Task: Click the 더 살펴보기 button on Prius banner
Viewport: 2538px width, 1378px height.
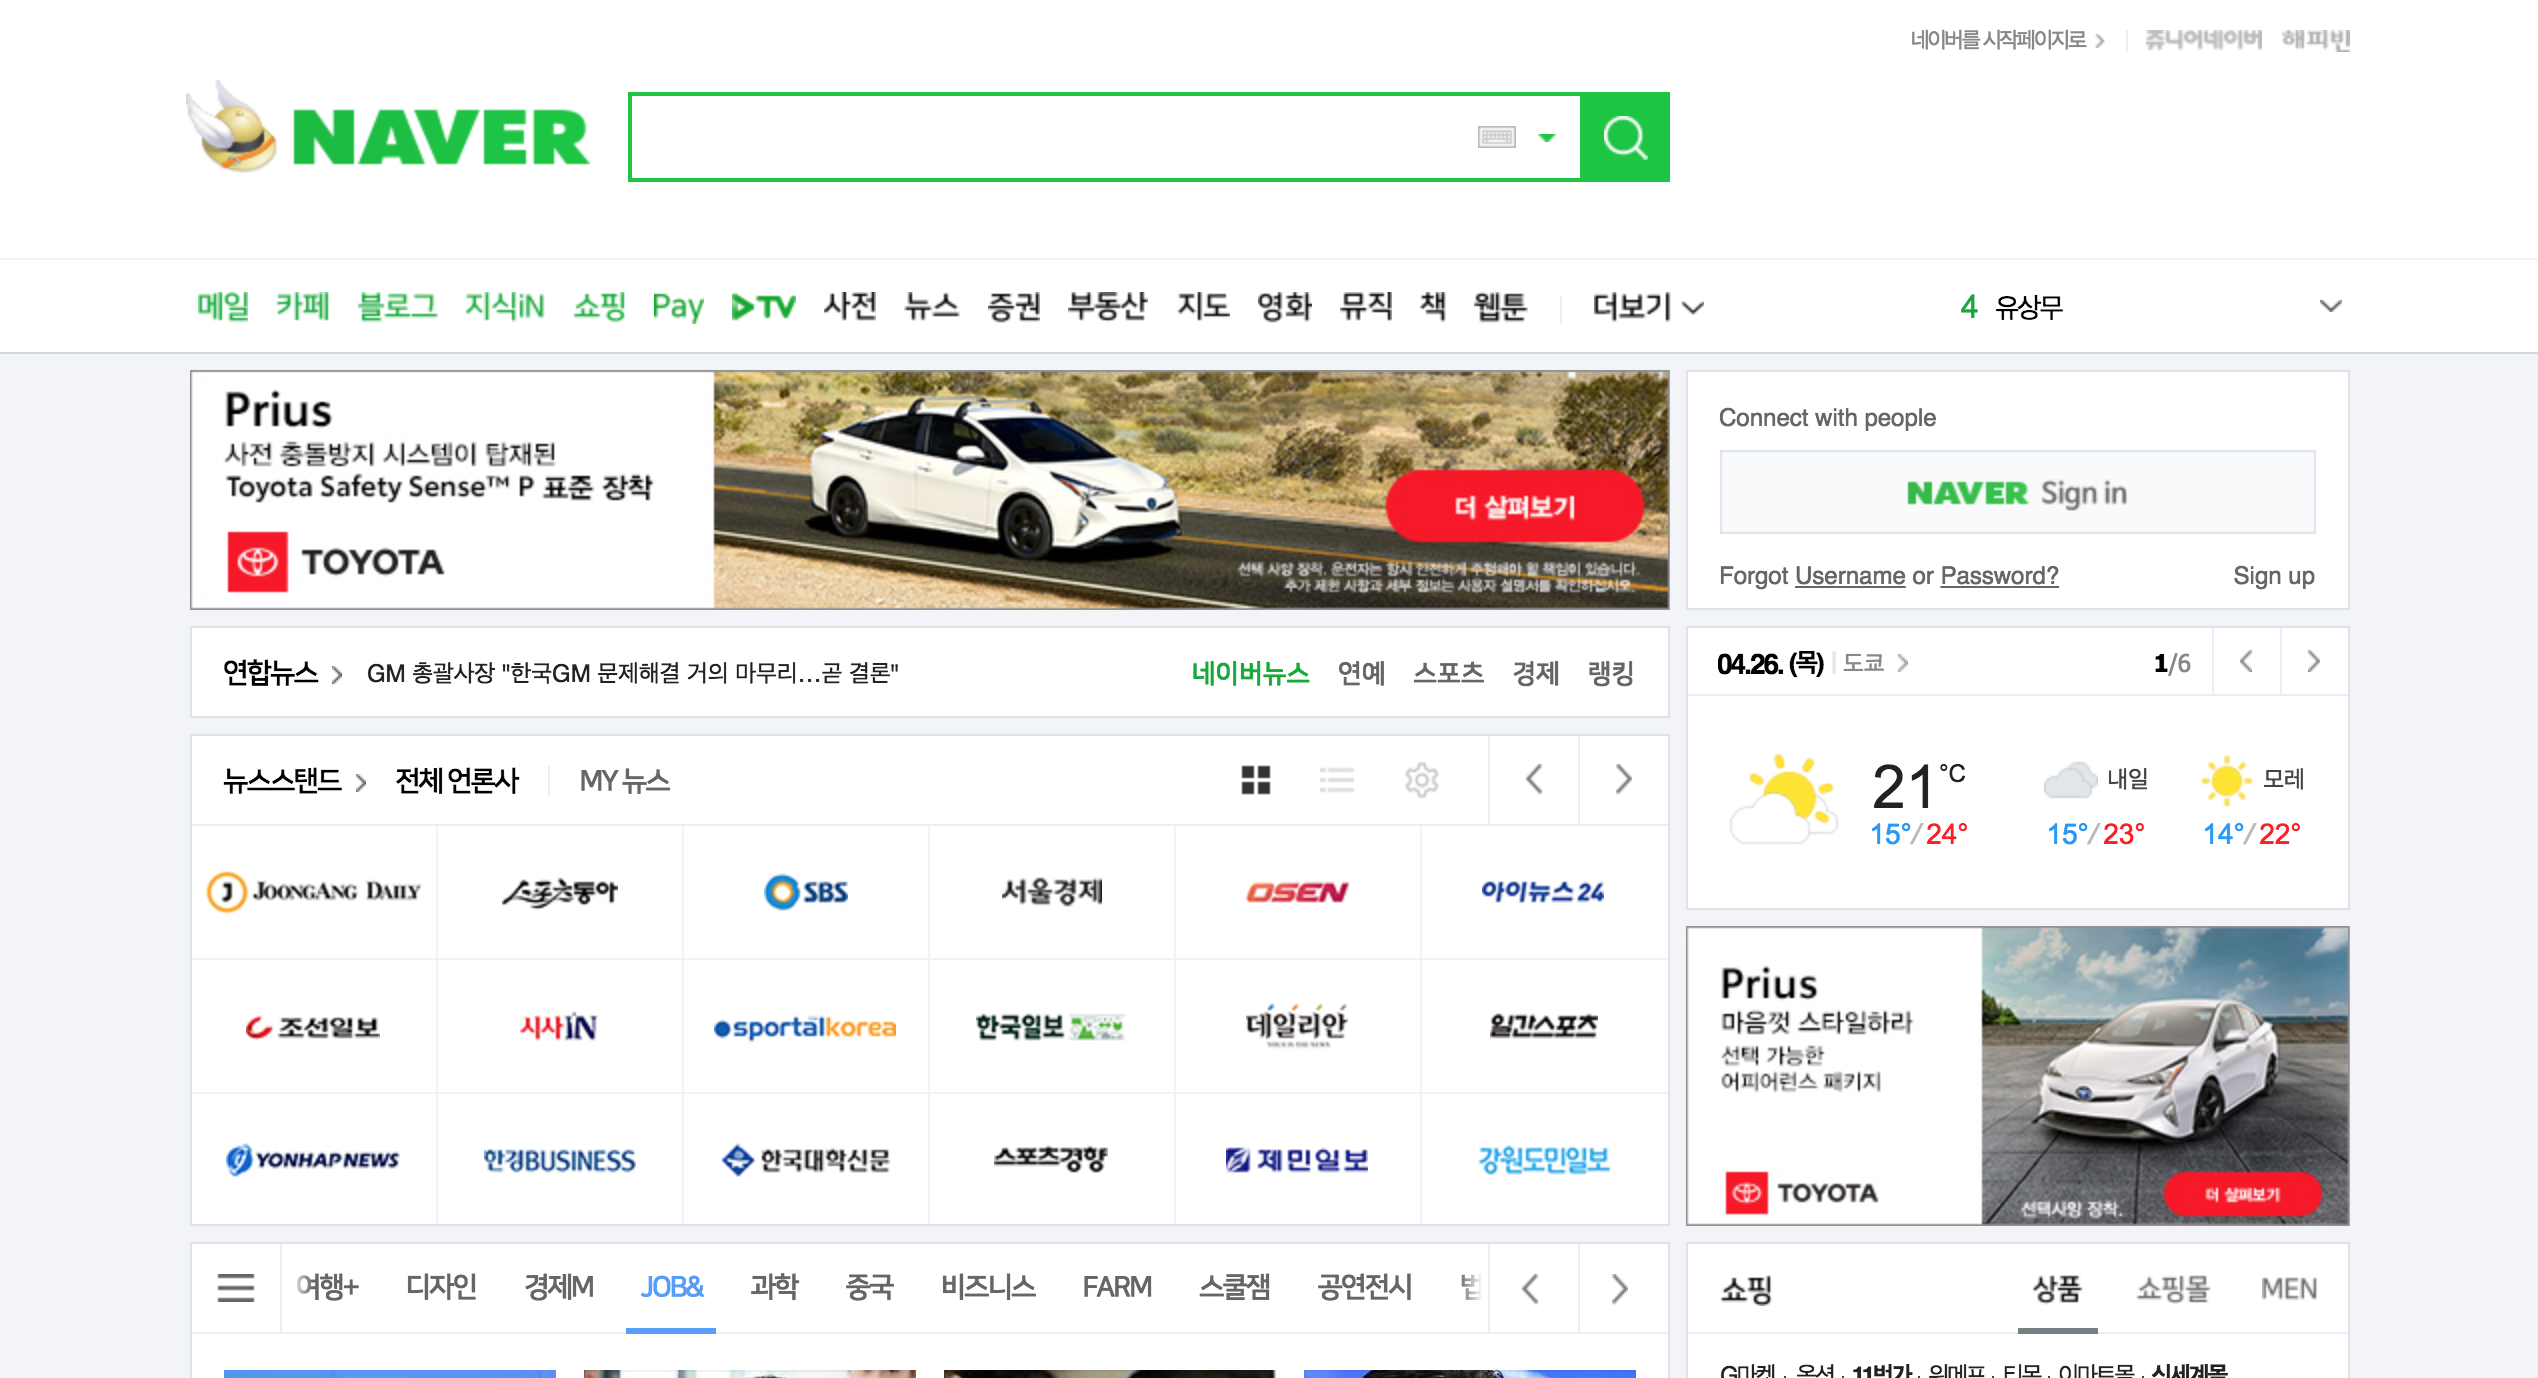Action: click(1514, 507)
